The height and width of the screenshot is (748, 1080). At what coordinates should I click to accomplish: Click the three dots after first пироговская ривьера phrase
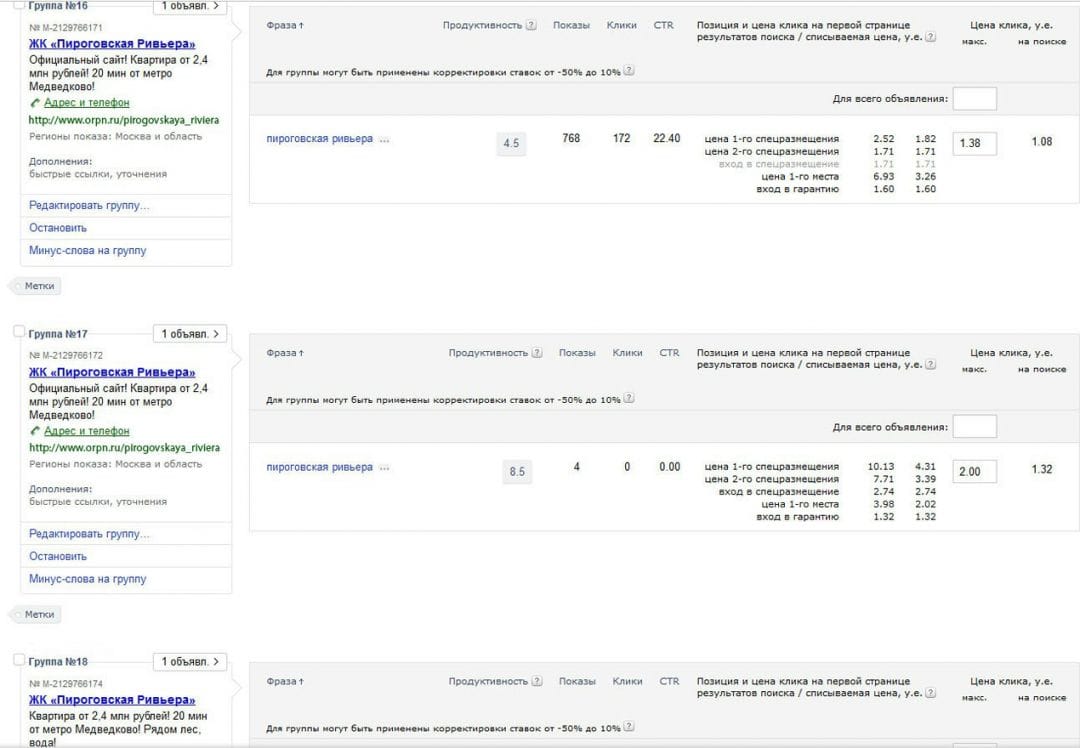(x=384, y=140)
